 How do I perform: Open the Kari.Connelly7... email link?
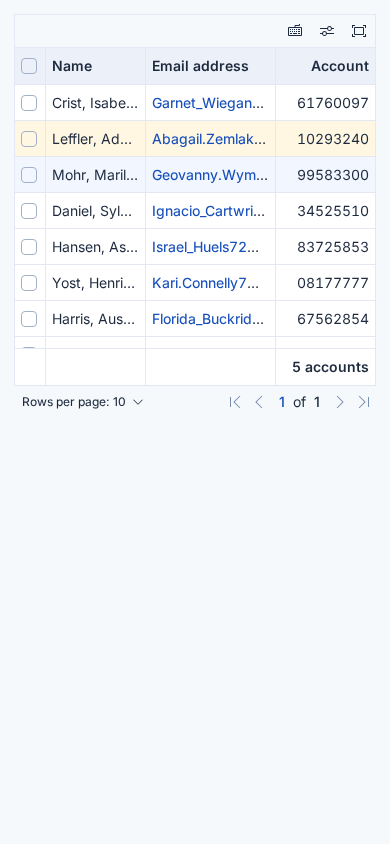[206, 283]
